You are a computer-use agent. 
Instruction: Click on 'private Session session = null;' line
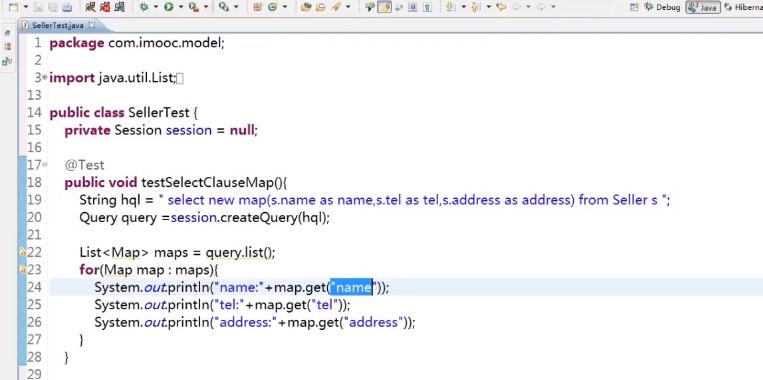pos(161,130)
